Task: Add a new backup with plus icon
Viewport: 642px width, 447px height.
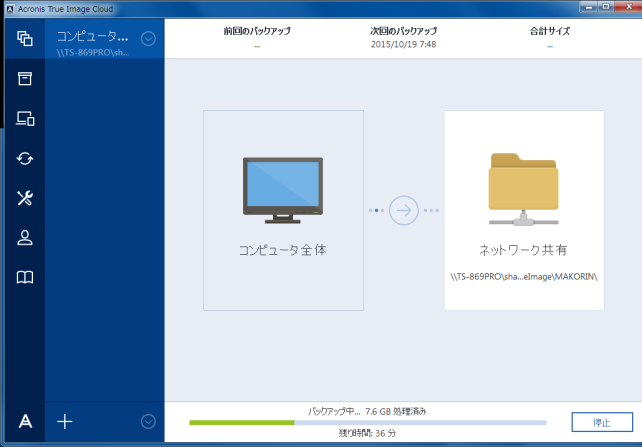Action: click(65, 421)
